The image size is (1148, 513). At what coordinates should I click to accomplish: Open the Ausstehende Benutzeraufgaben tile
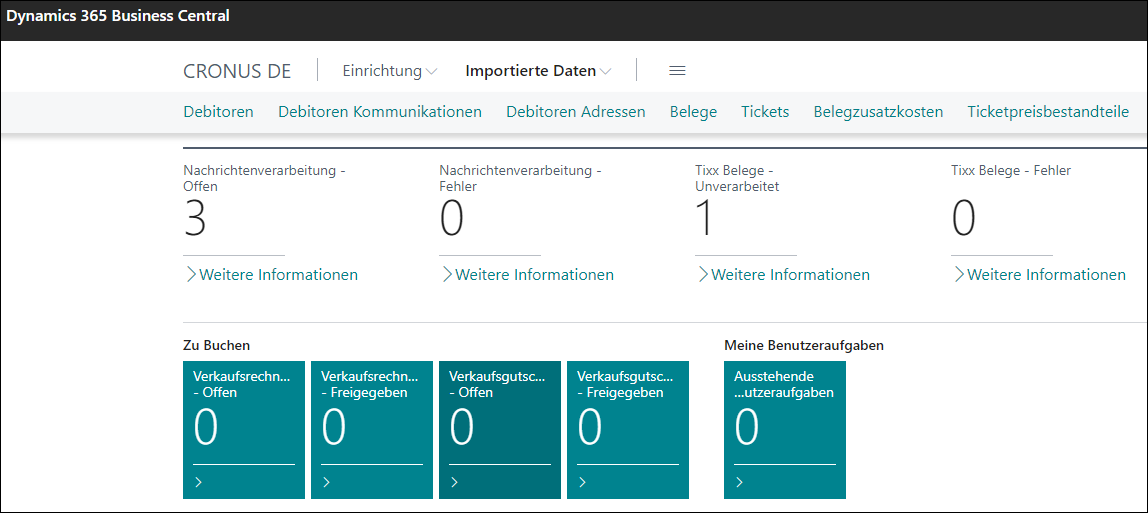click(x=785, y=430)
